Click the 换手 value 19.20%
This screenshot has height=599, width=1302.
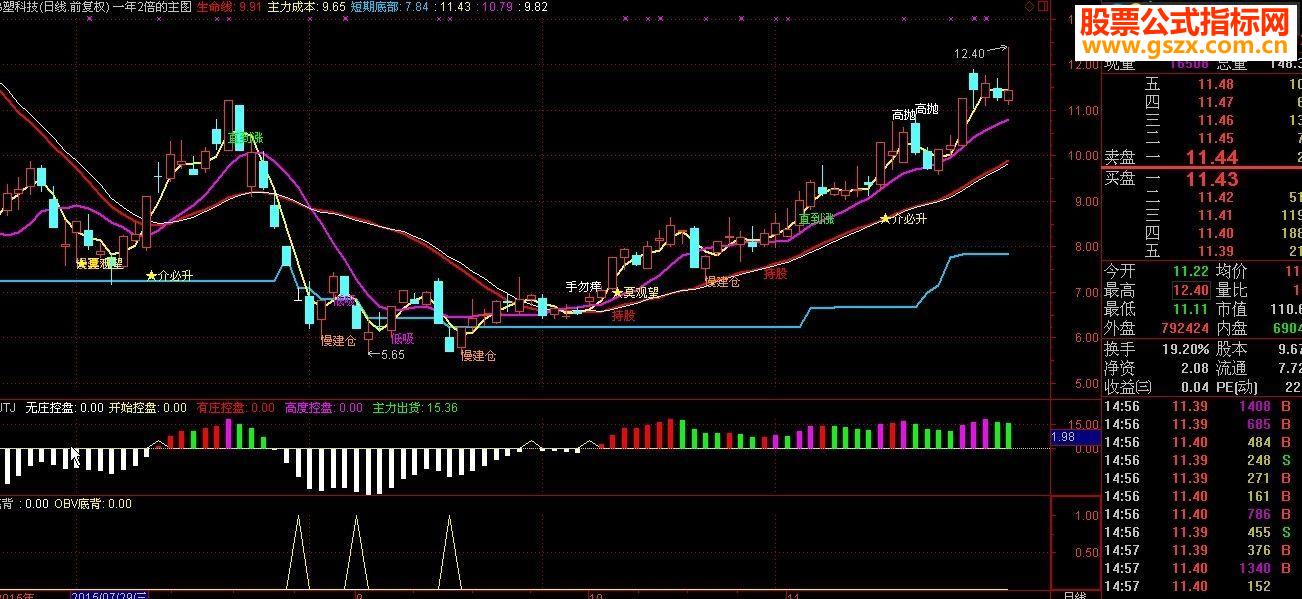click(1184, 349)
